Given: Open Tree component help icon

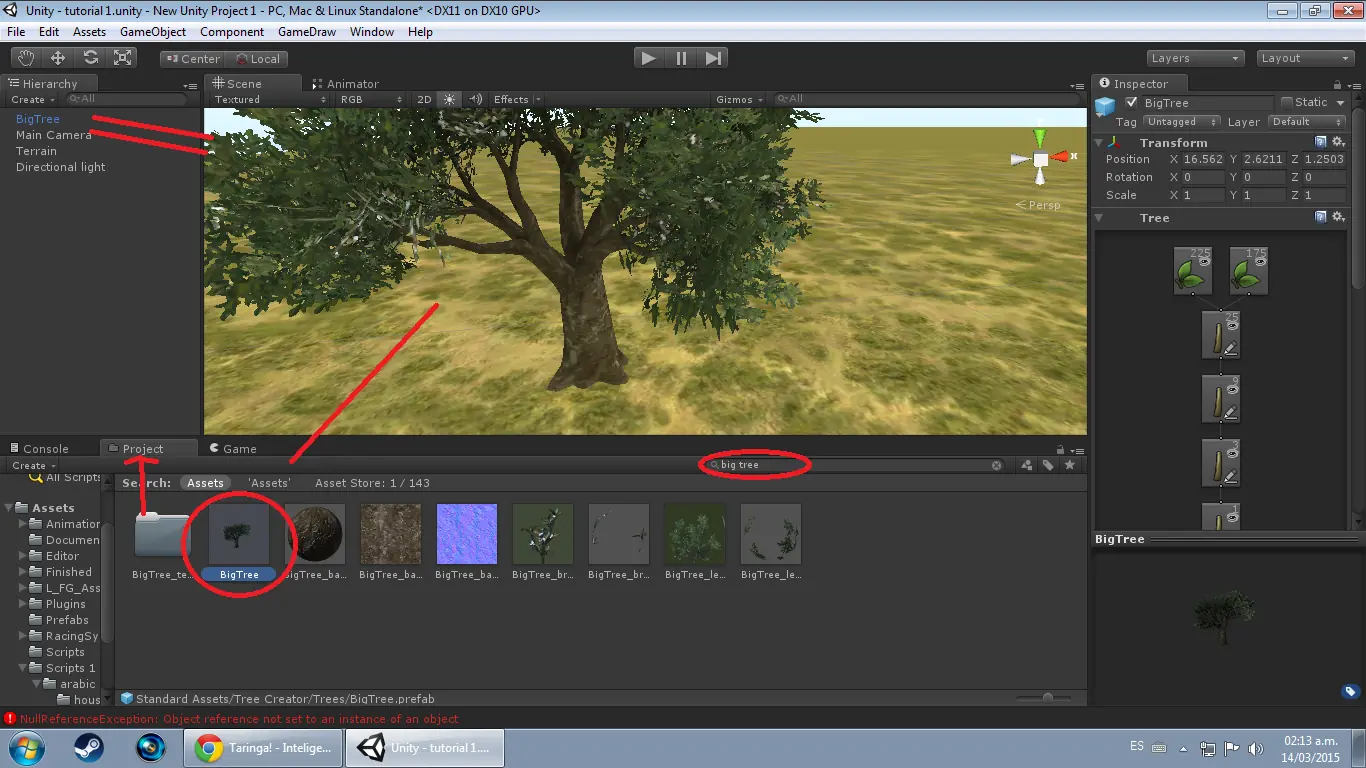Looking at the screenshot, I should pyautogui.click(x=1321, y=216).
